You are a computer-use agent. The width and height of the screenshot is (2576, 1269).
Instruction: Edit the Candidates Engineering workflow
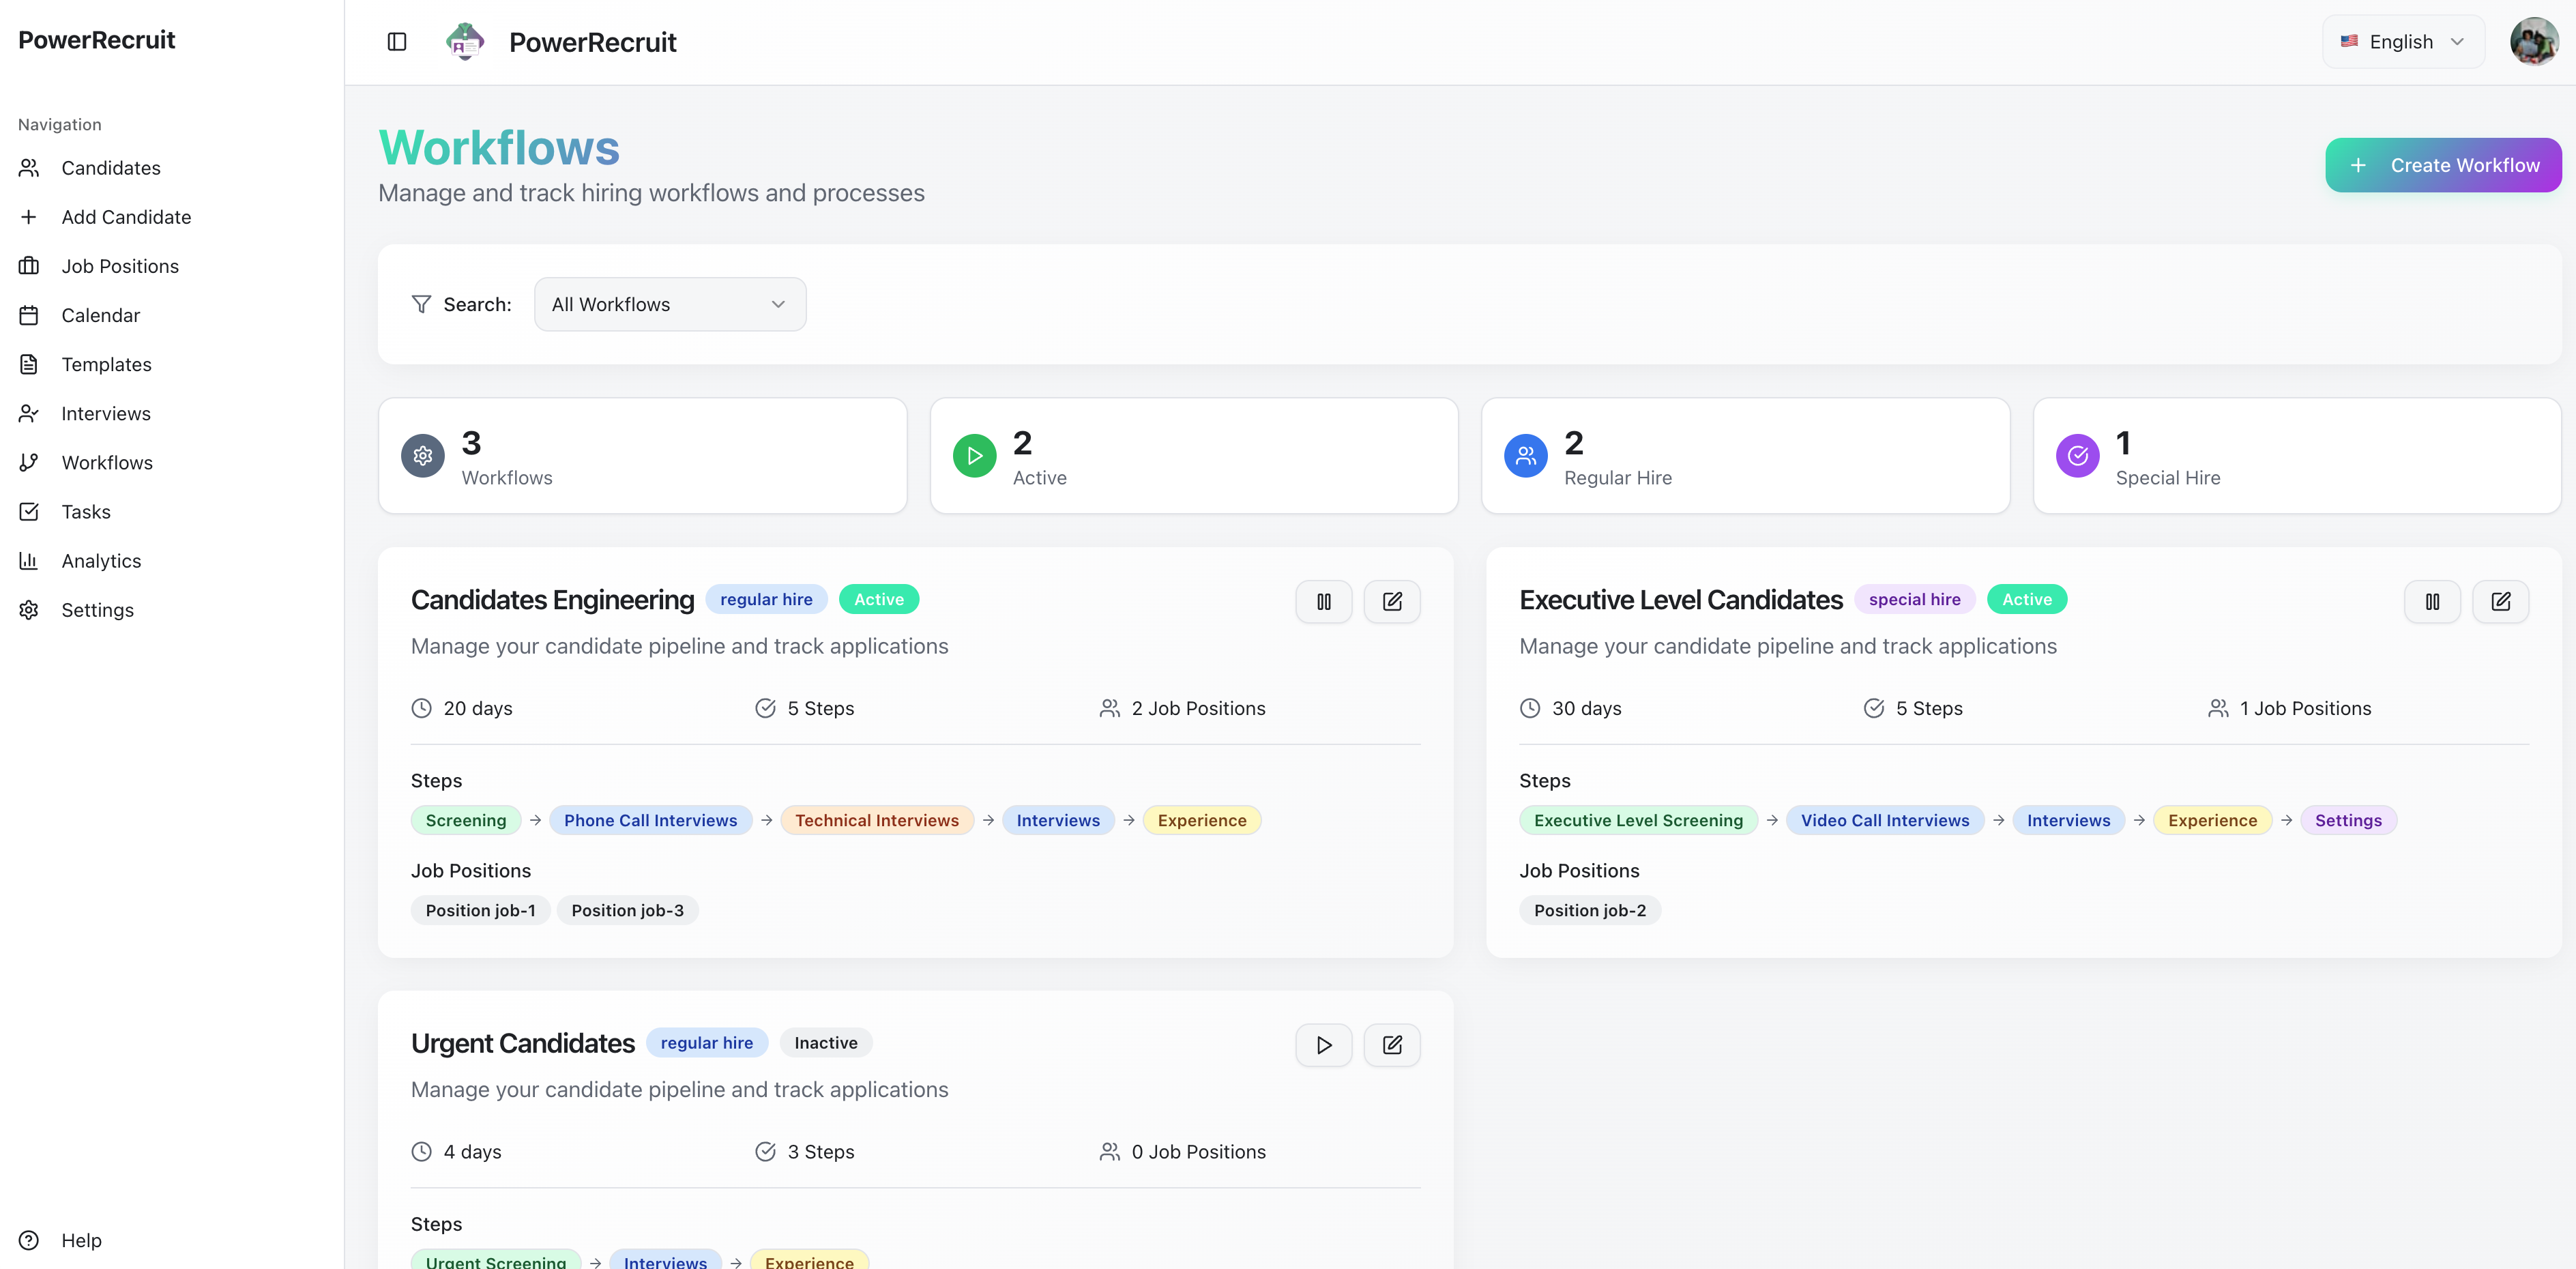pos(1391,601)
